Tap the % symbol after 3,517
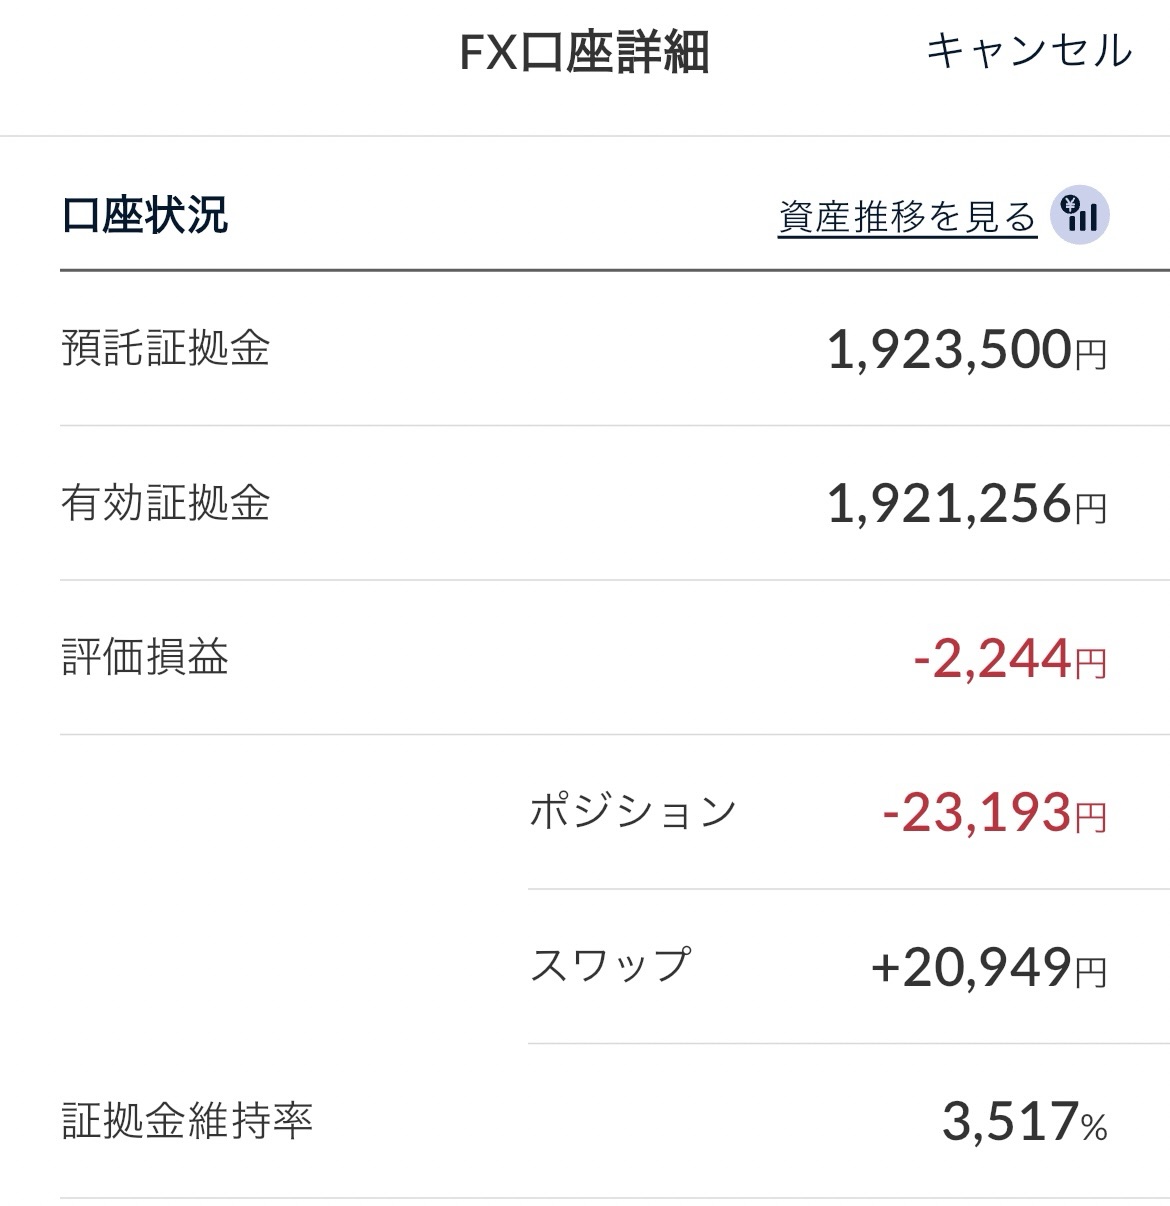 [x=1094, y=1128]
